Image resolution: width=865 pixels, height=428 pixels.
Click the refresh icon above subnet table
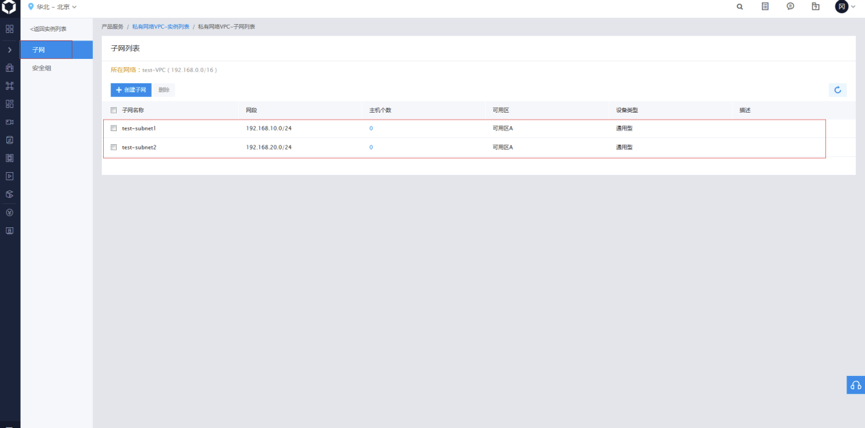tap(837, 90)
